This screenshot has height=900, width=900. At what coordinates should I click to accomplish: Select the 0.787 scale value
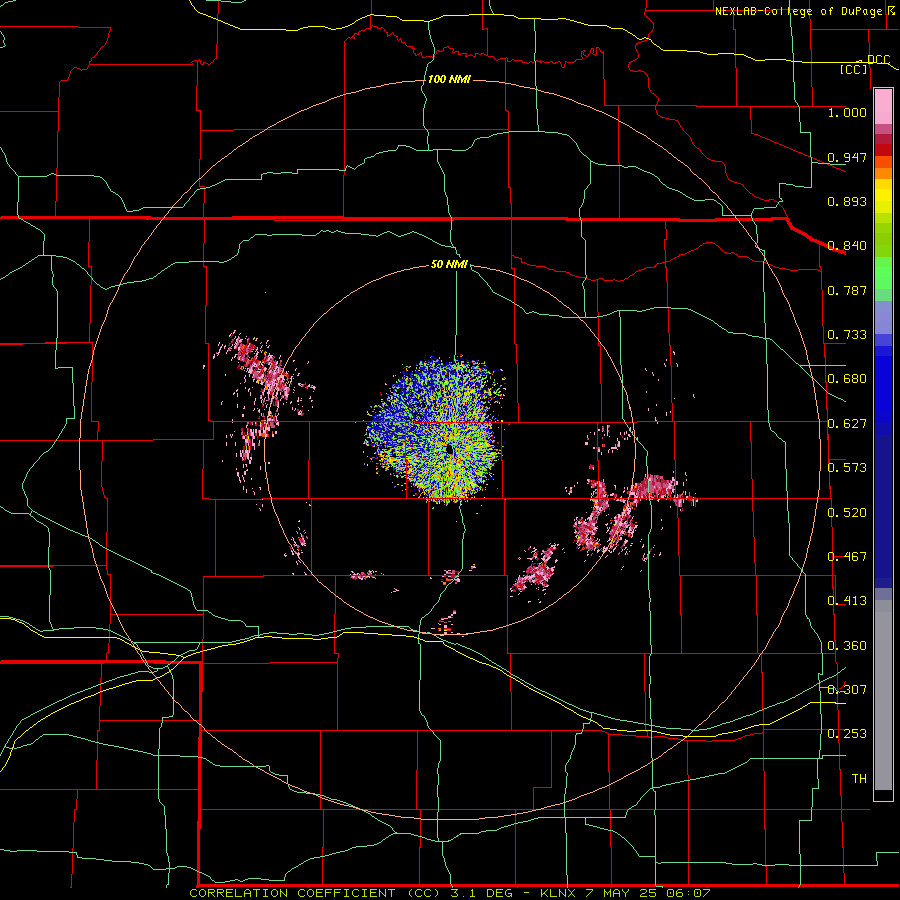tap(847, 290)
